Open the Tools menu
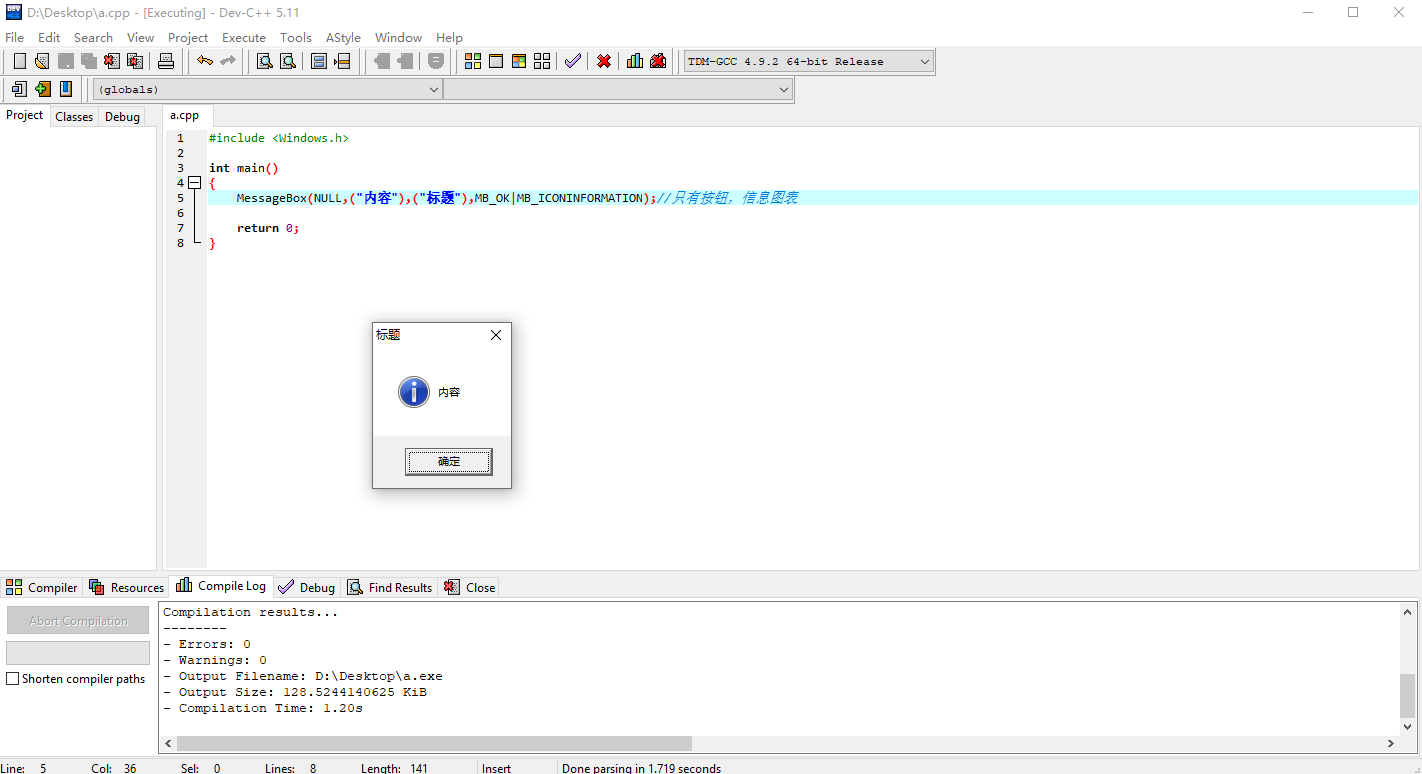 click(x=296, y=37)
